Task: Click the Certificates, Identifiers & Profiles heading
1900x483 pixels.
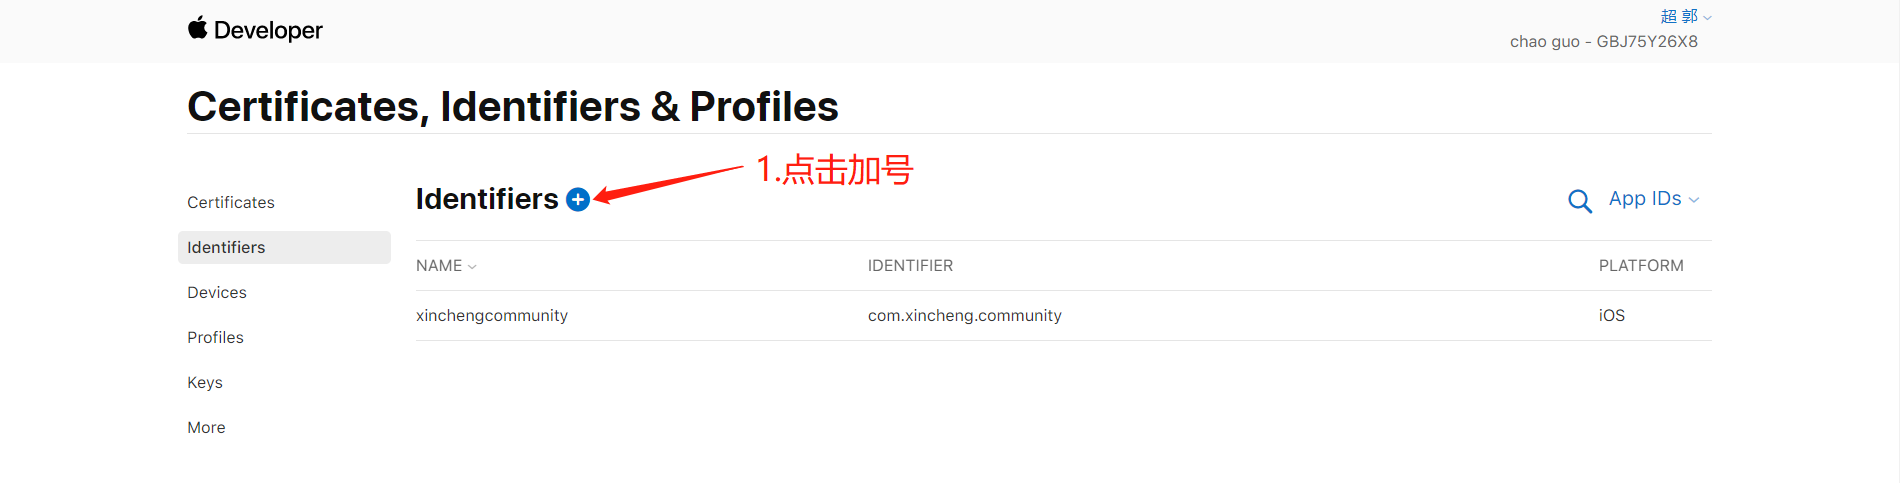Action: tap(513, 106)
